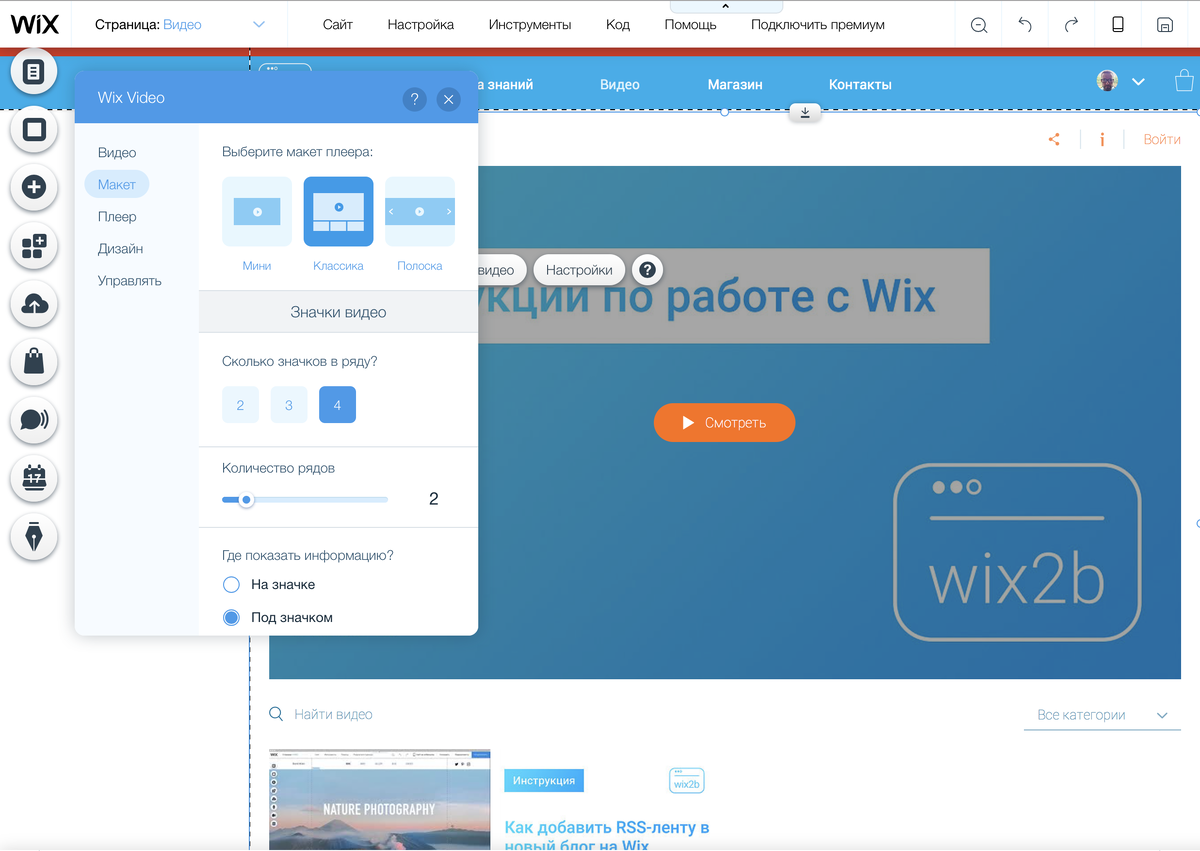
Task: Select На значке radio option
Action: coord(231,584)
